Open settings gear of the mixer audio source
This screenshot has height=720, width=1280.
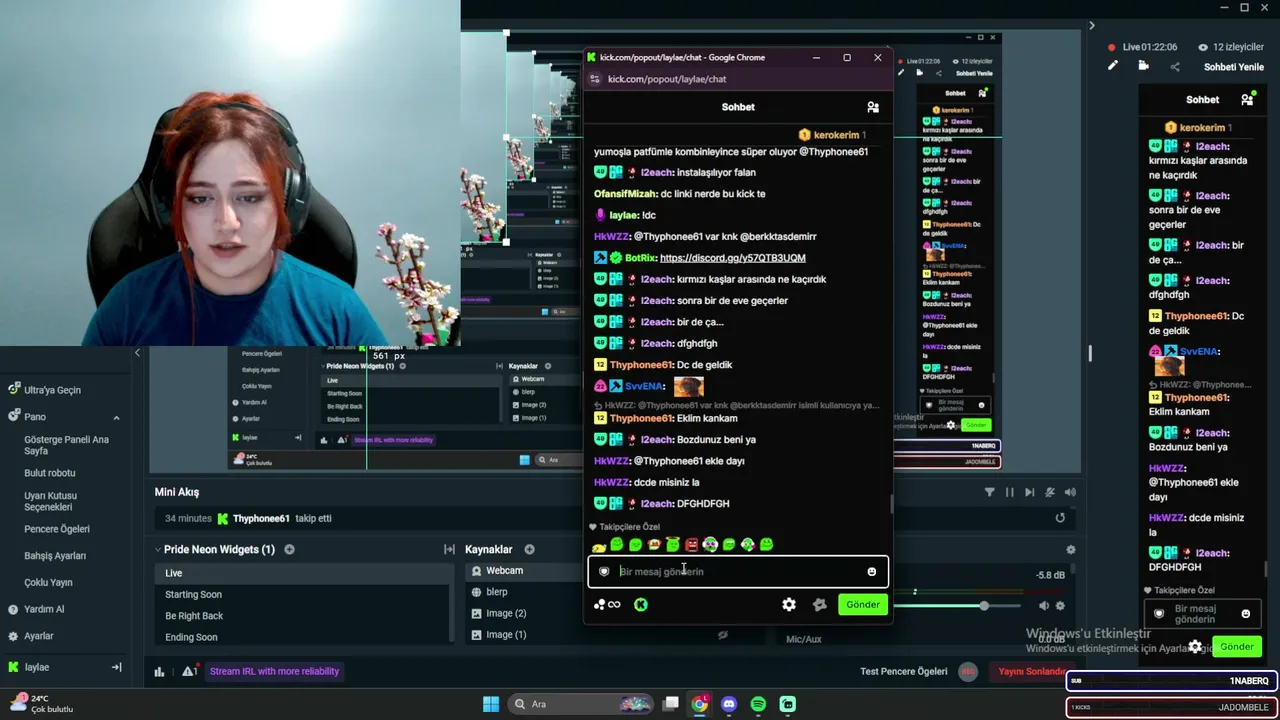(1060, 605)
